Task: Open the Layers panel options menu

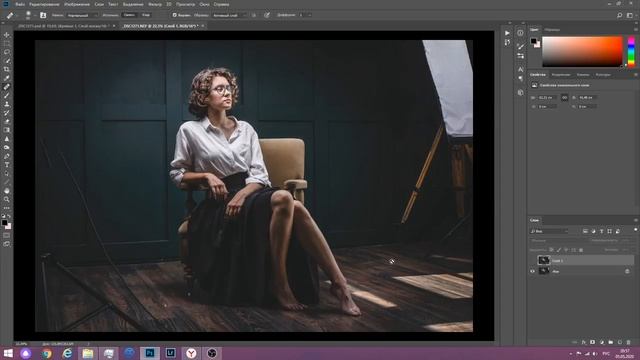Action: (x=636, y=220)
